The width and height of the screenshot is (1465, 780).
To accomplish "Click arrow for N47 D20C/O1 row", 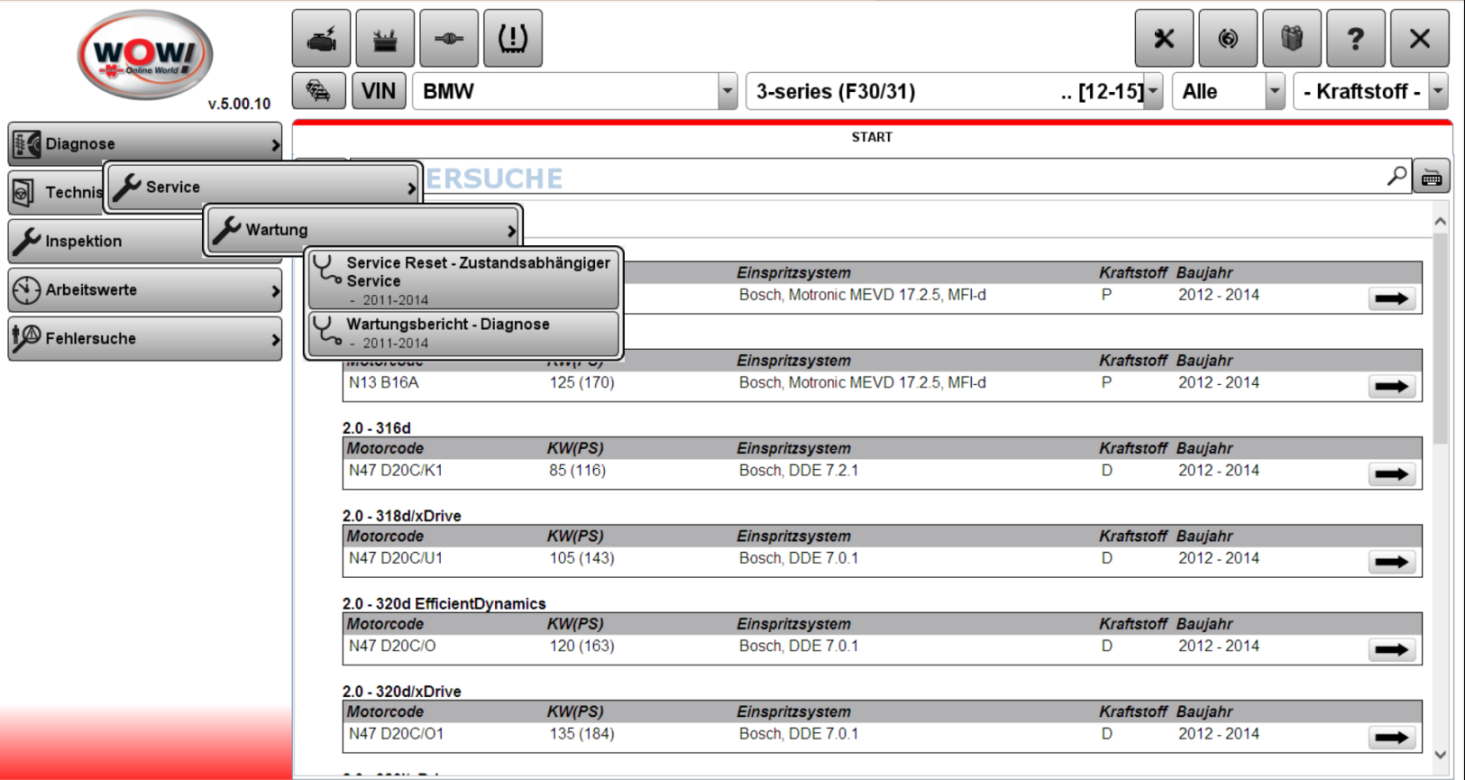I will pos(1391,739).
